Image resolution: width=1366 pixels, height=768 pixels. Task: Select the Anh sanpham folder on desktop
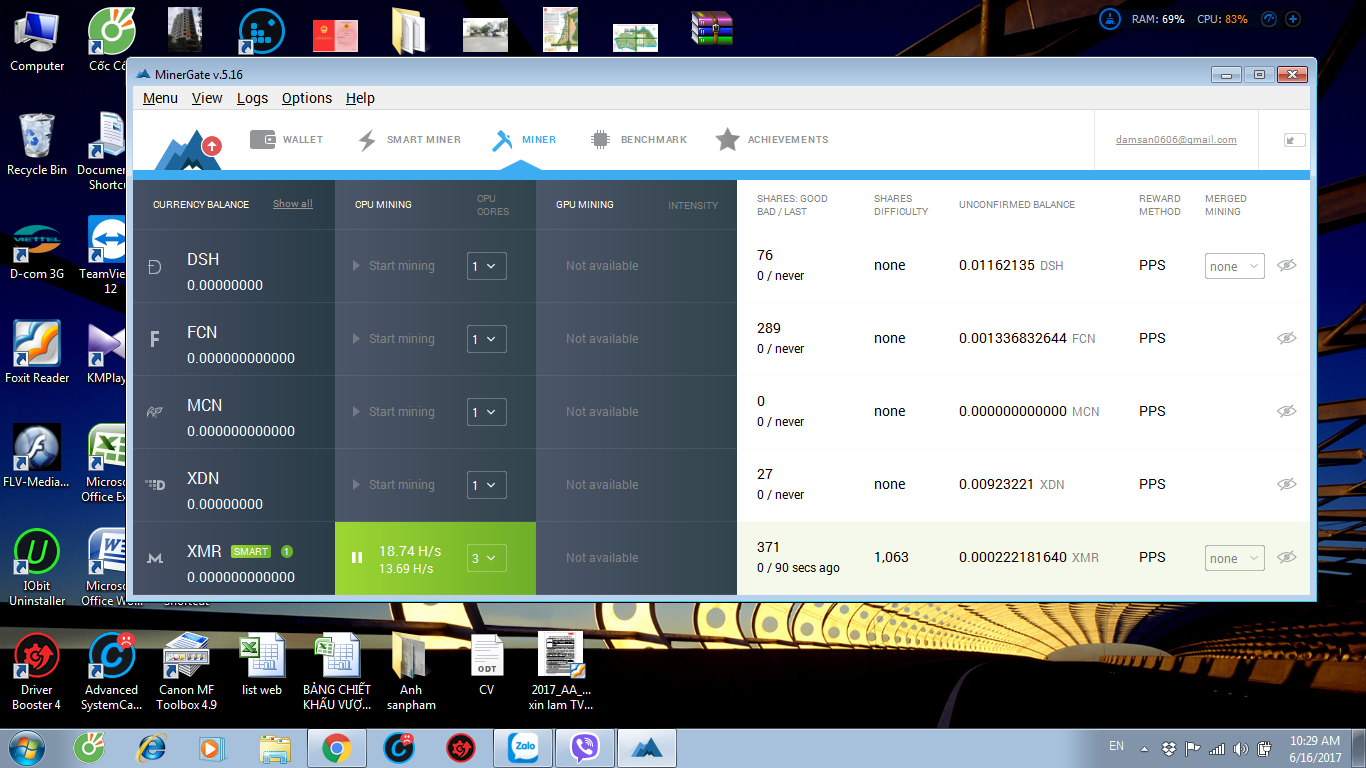[411, 672]
